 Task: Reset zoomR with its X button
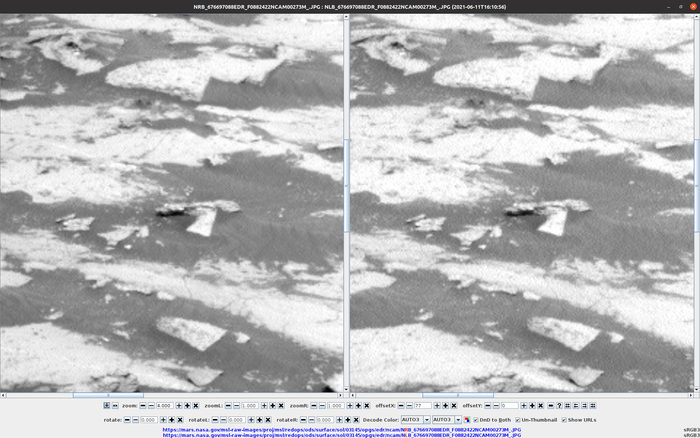[x=367, y=406]
